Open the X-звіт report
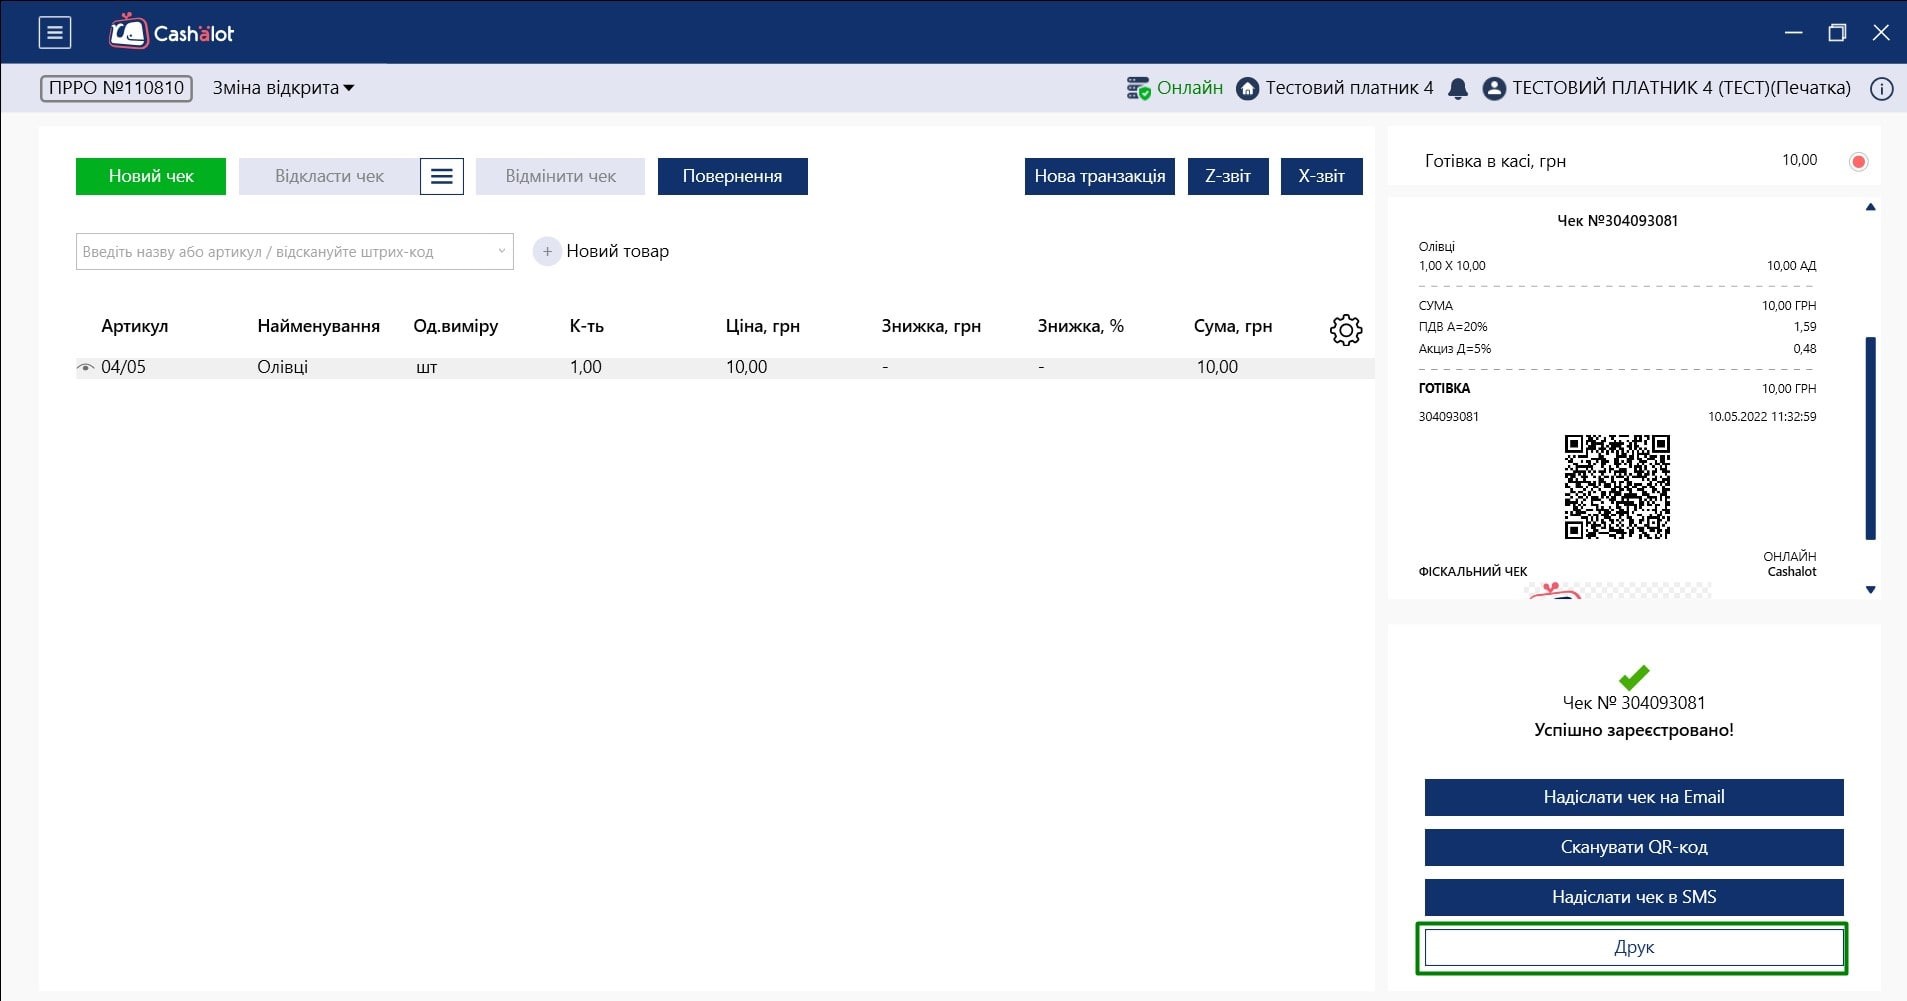Viewport: 1907px width, 1001px height. pyautogui.click(x=1320, y=177)
